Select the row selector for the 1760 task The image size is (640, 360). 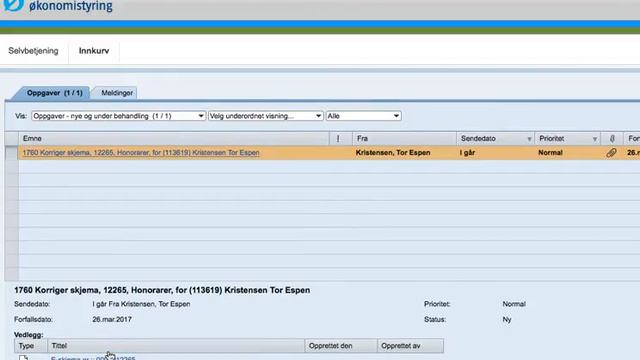click(x=11, y=153)
